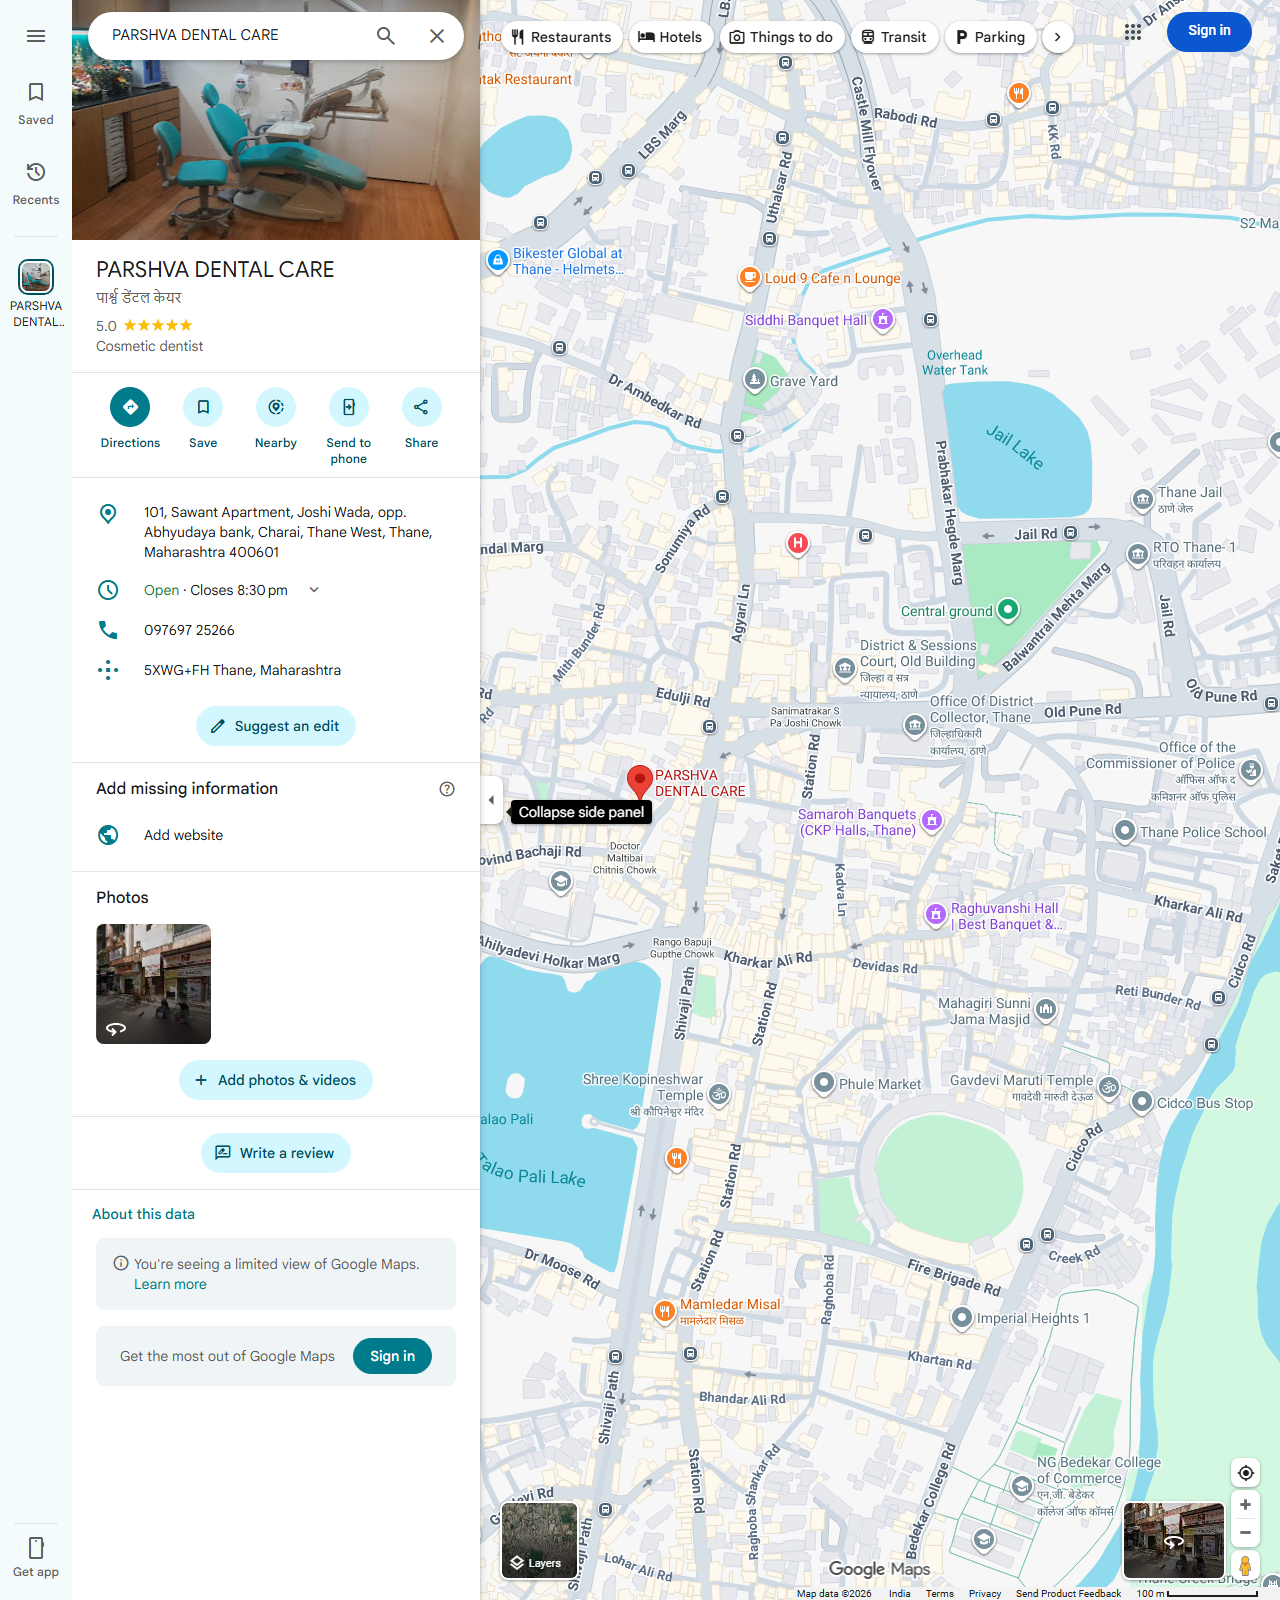The image size is (1280, 1600).
Task: Select Thane Police School marker
Action: tap(1125, 831)
